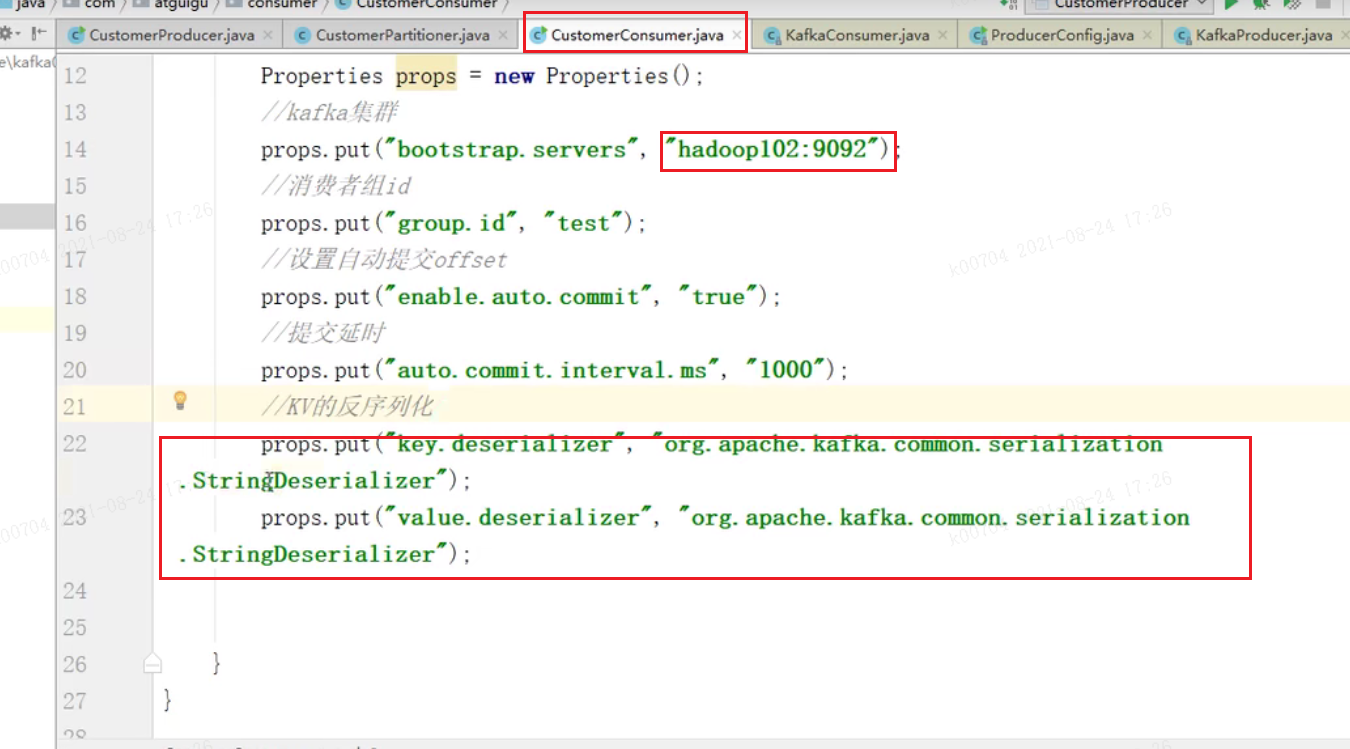This screenshot has height=749, width=1350.
Task: Click gutter line number 27
Action: pyautogui.click(x=74, y=701)
